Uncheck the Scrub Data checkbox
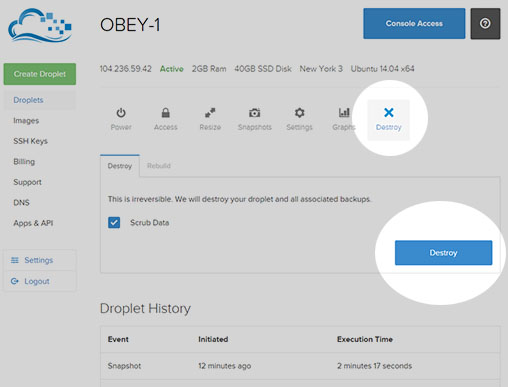The image size is (508, 387). [x=114, y=222]
